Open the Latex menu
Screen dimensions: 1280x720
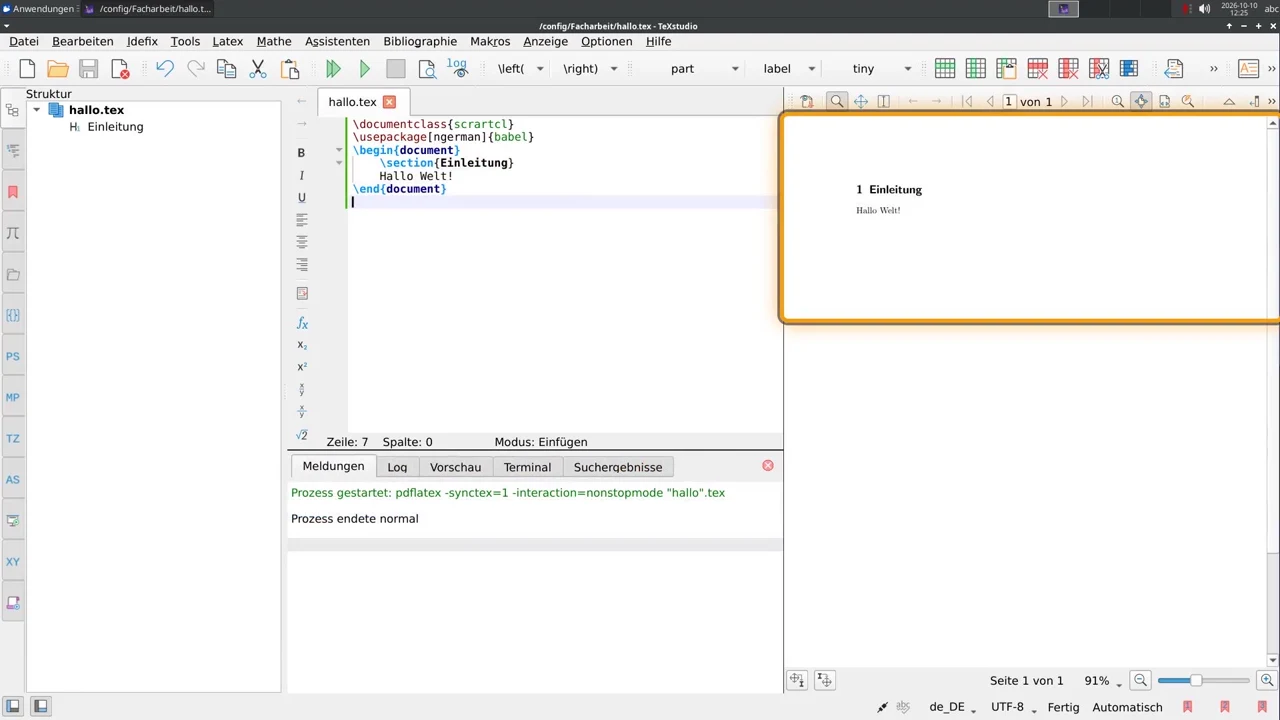(x=228, y=41)
